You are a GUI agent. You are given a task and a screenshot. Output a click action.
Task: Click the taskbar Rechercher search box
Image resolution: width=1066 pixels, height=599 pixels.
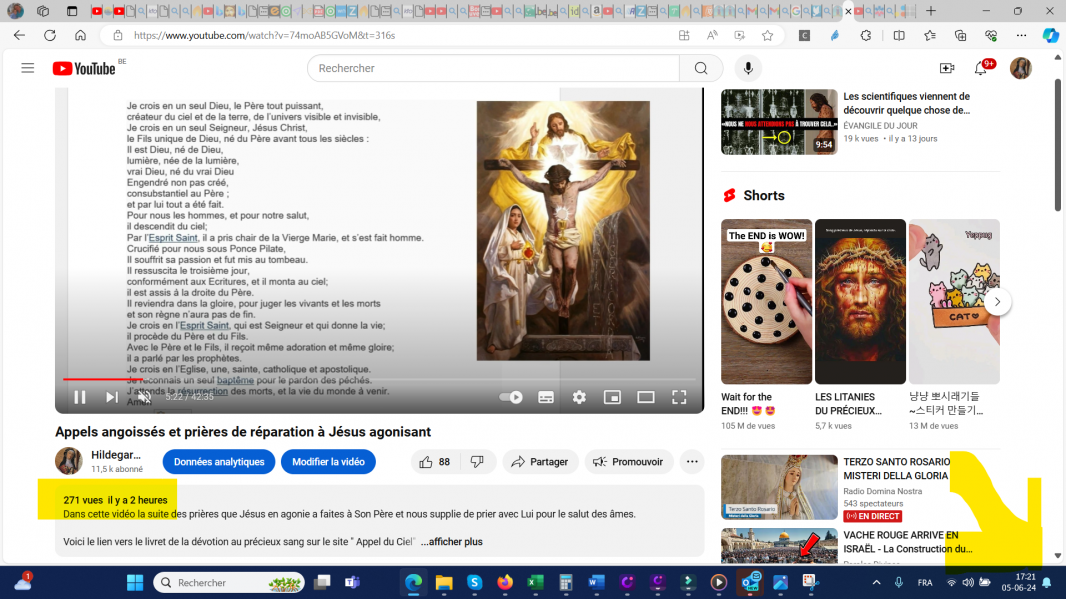click(x=229, y=583)
